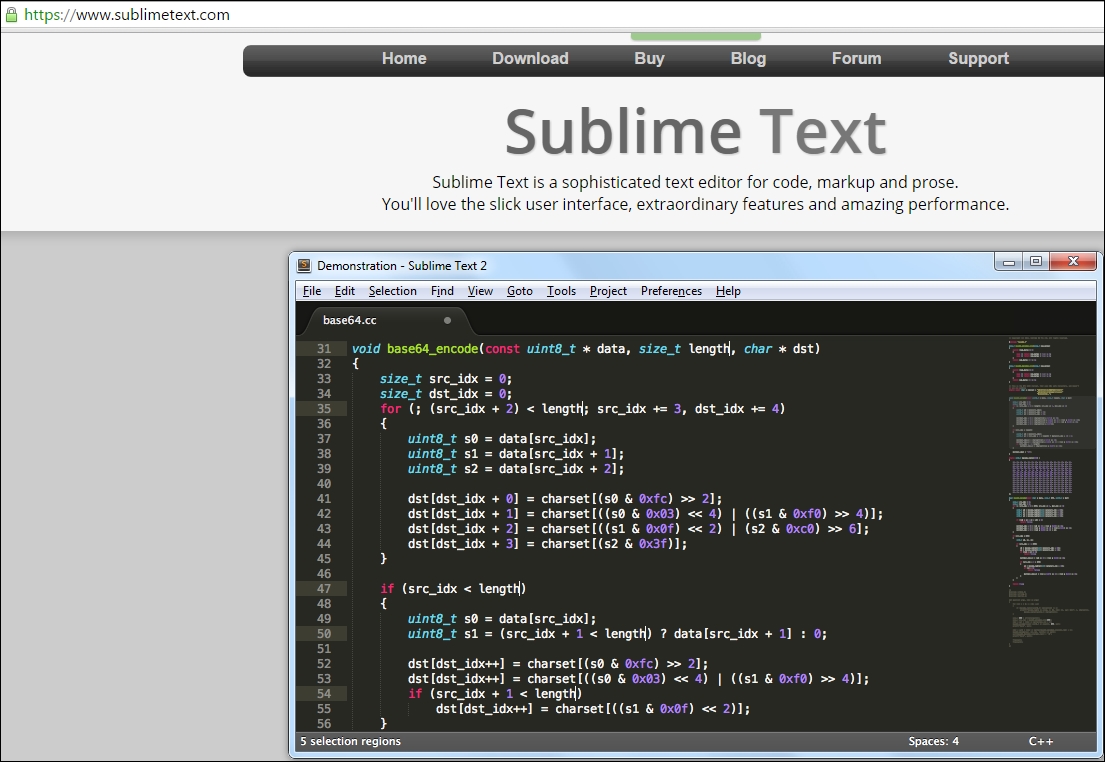Click the Sublime Text app icon in title bar
1105x762 pixels.
click(x=304, y=266)
